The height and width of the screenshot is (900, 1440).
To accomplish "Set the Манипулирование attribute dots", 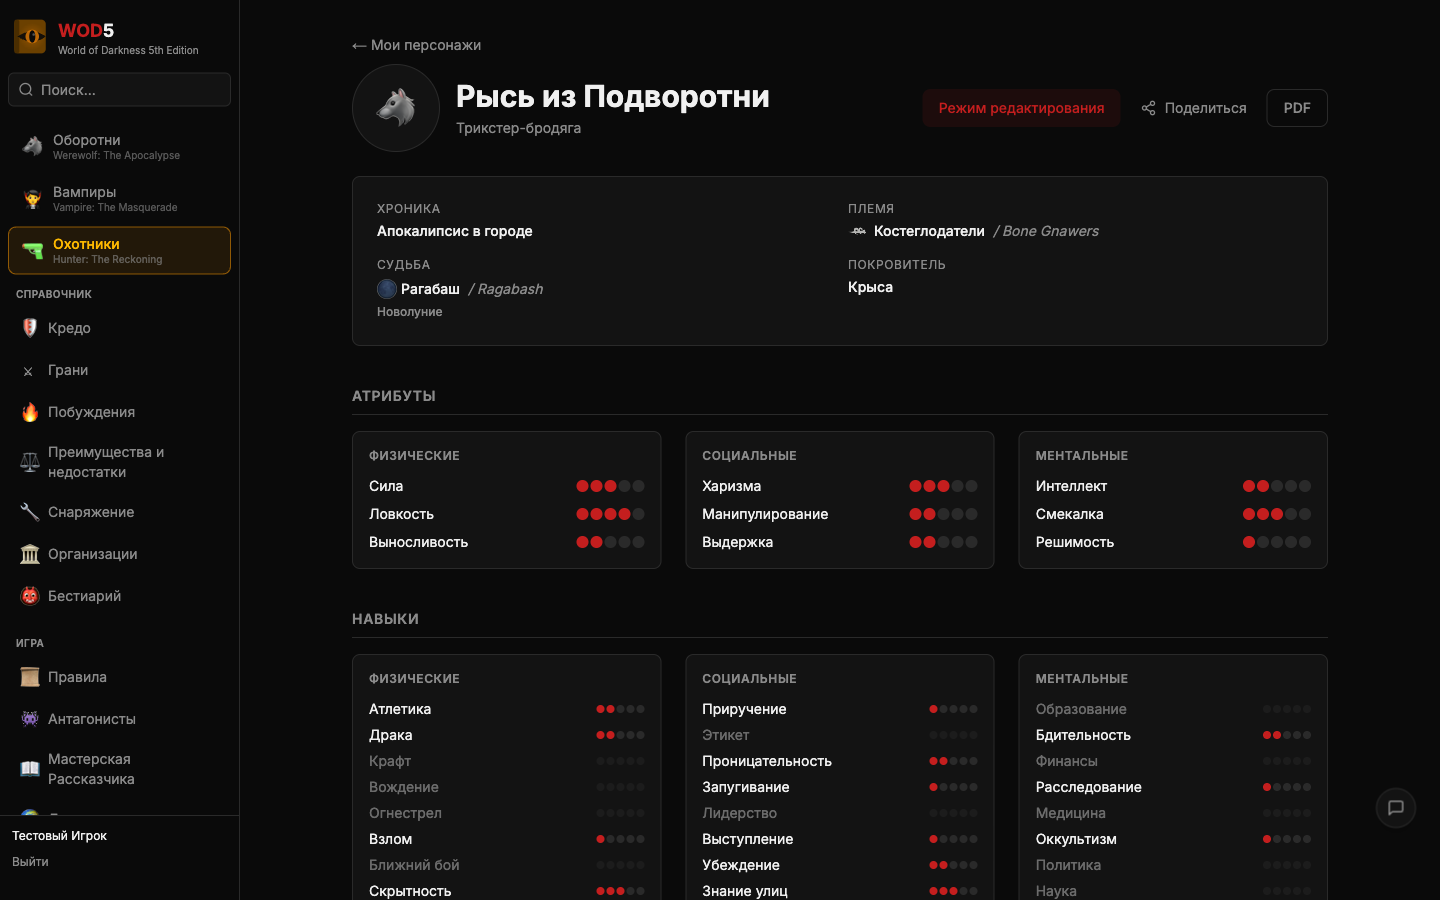I will (x=943, y=514).
